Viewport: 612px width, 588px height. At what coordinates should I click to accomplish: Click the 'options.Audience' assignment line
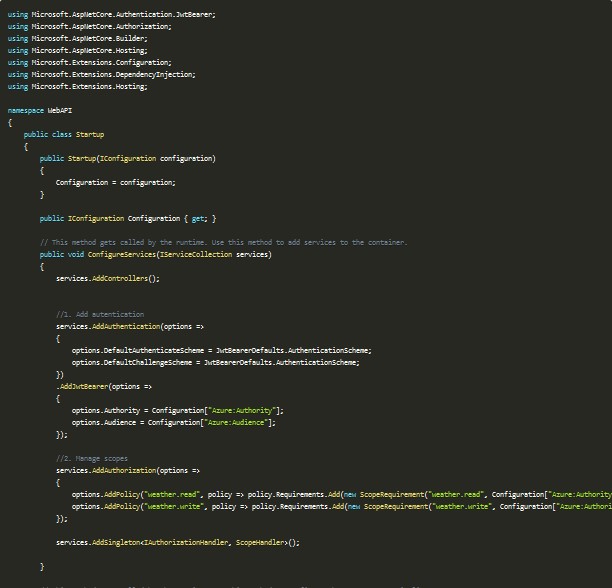coord(174,423)
